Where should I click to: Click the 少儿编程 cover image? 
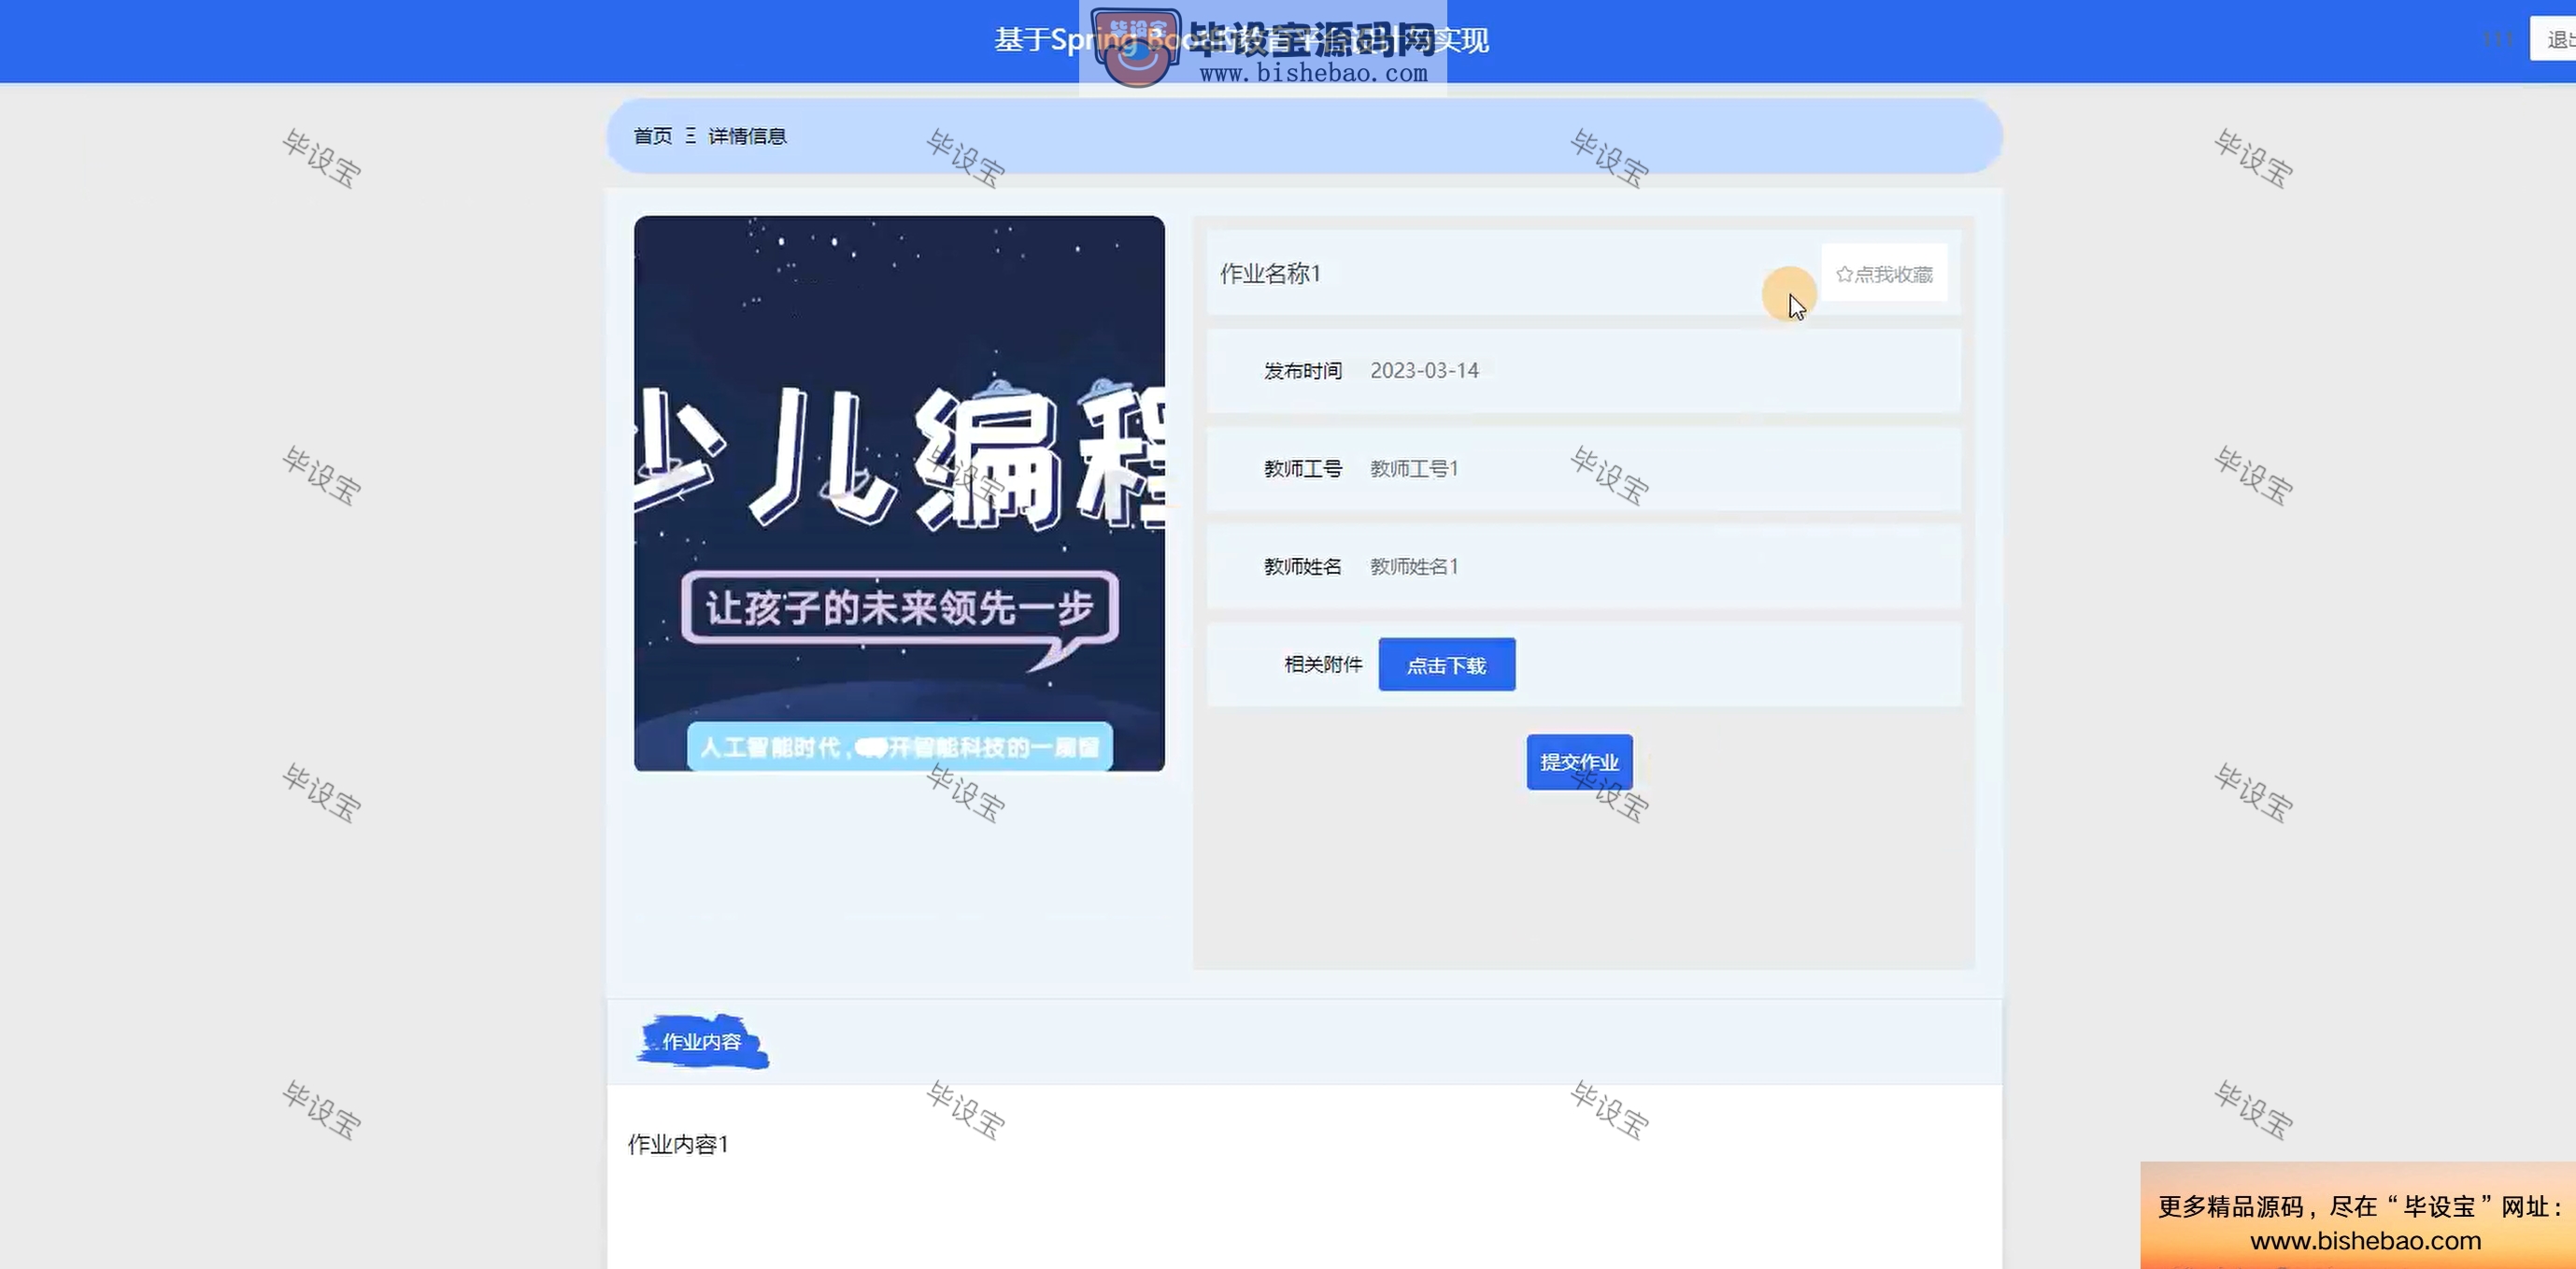pos(899,494)
